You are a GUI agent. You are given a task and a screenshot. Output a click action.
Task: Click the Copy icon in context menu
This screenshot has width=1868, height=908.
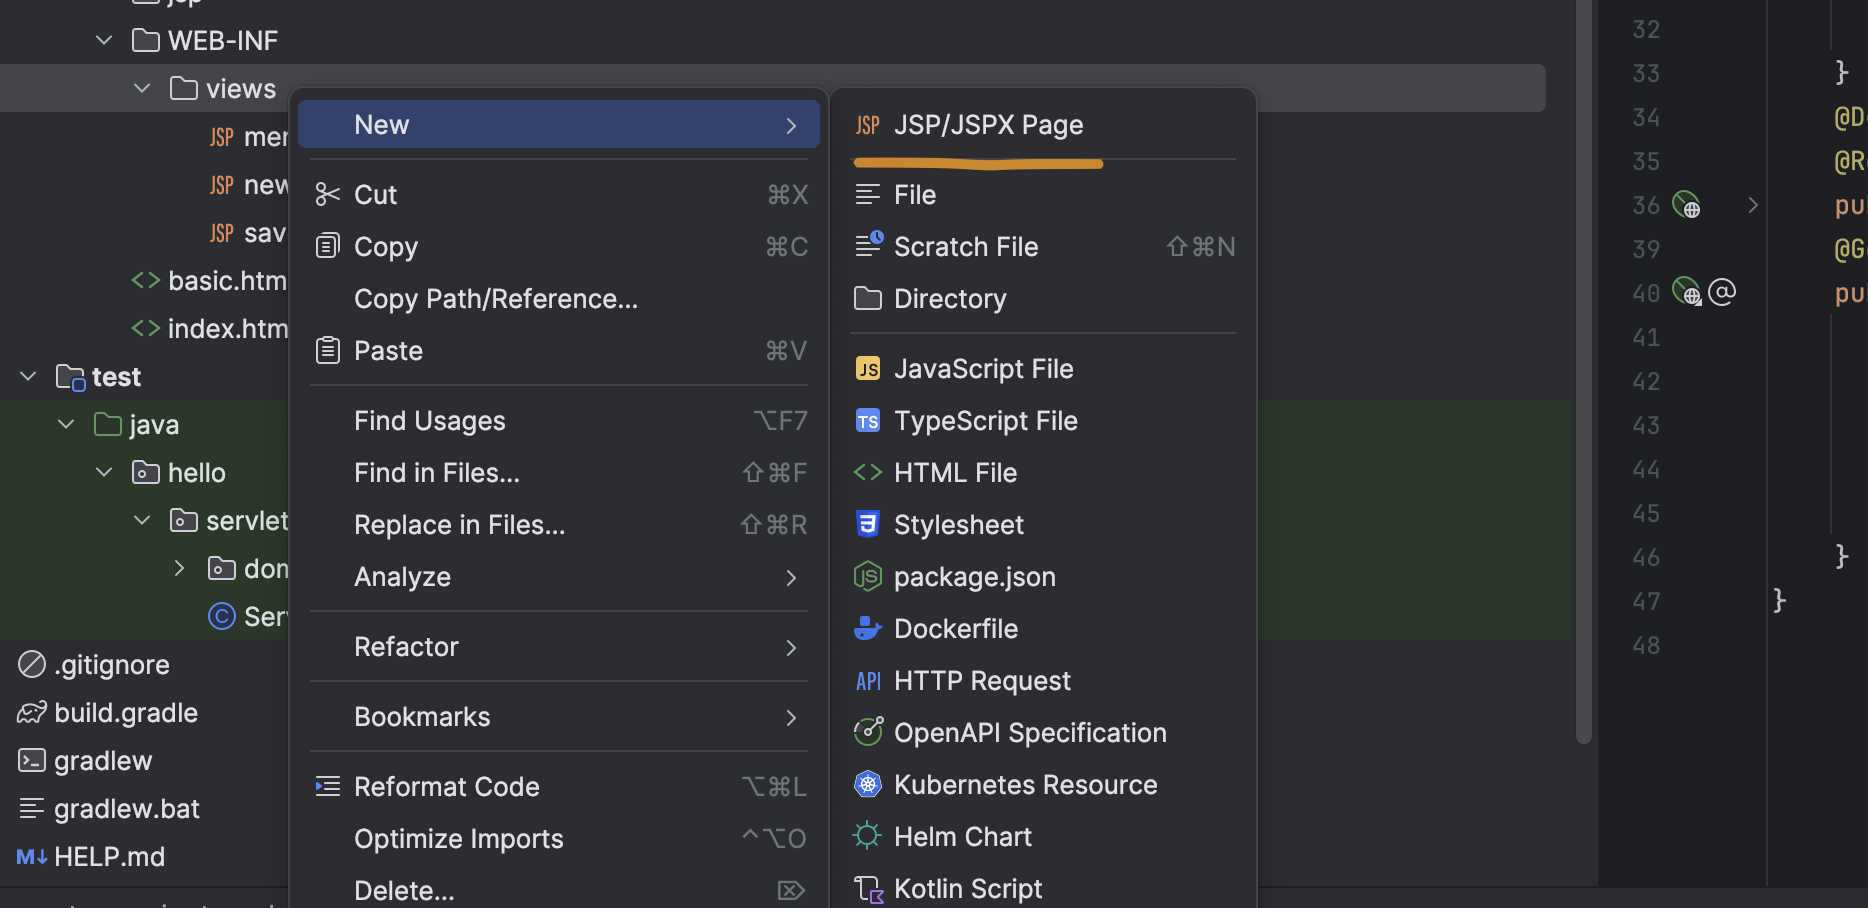[x=328, y=246]
